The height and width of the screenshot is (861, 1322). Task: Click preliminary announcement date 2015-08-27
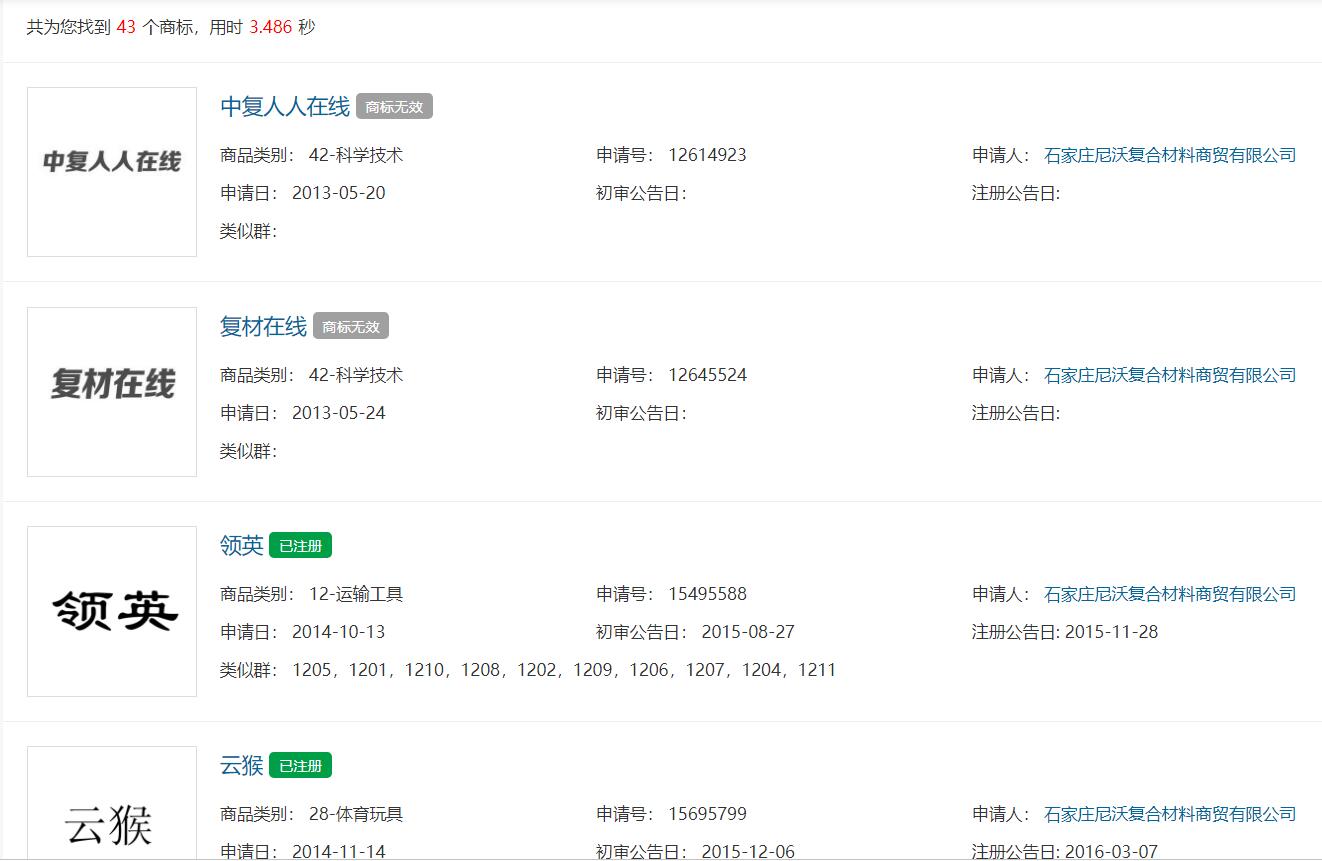point(748,632)
